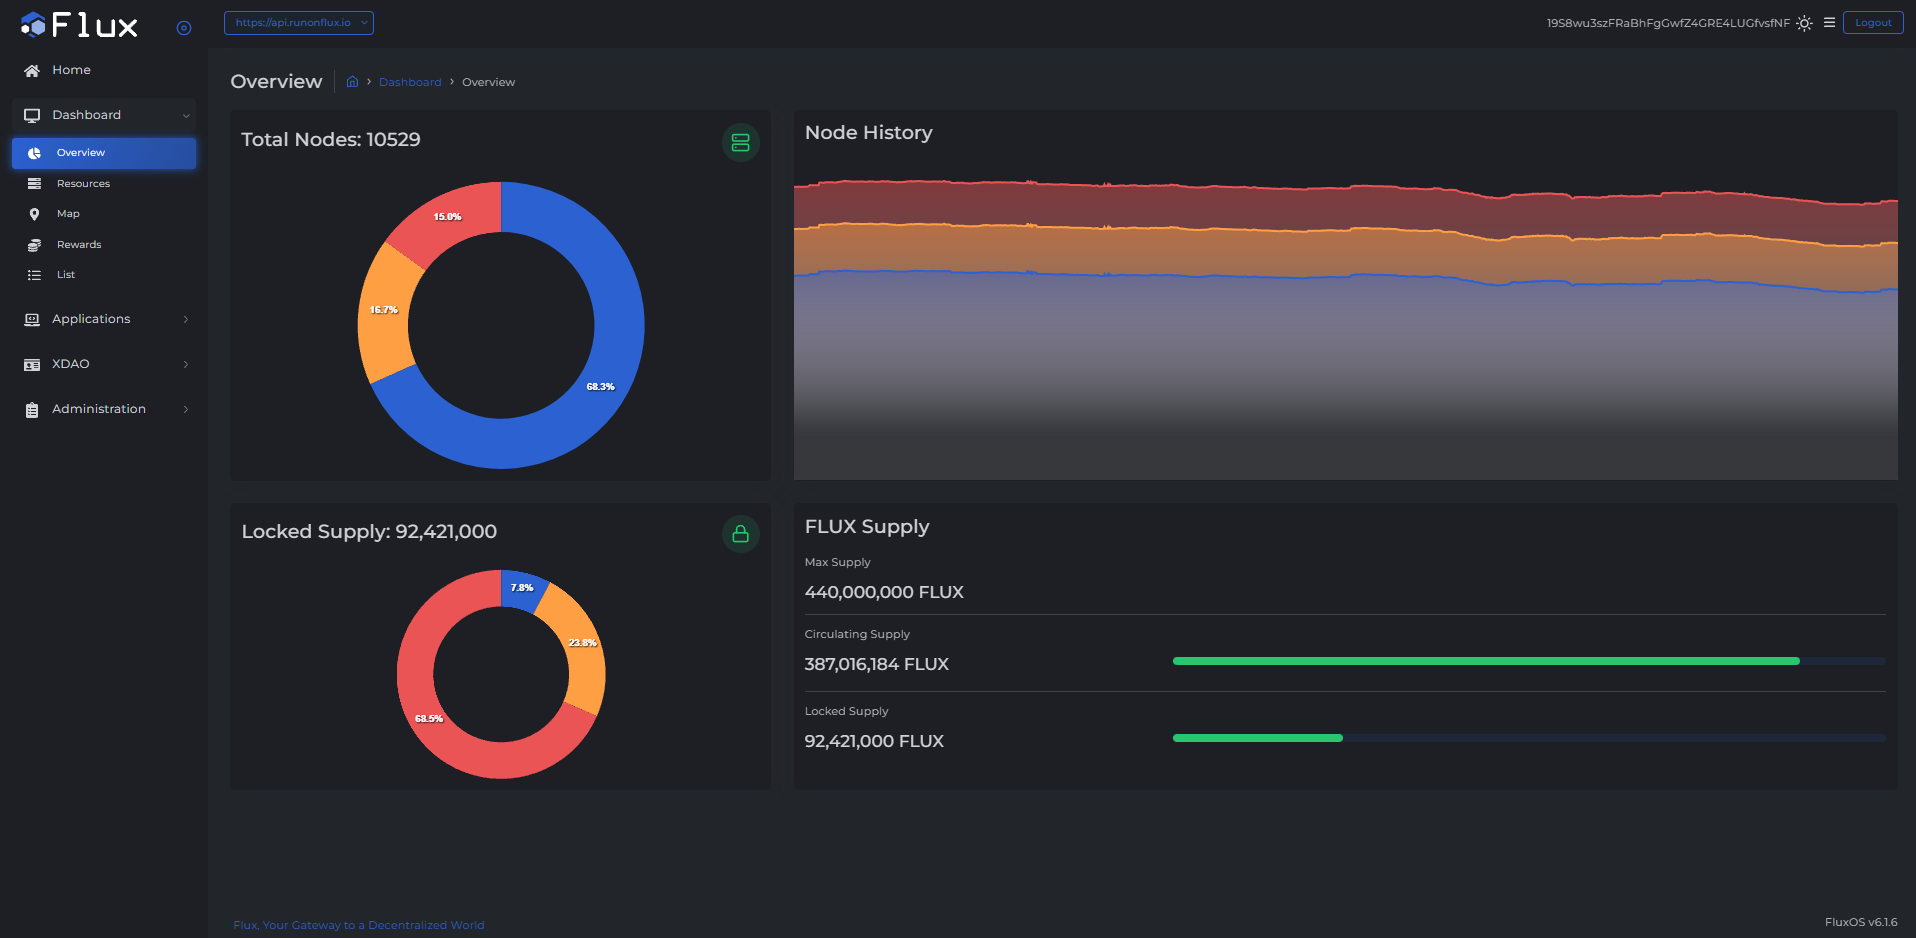Toggle light/dark theme sun icon
Image resolution: width=1916 pixels, height=938 pixels.
(1804, 23)
